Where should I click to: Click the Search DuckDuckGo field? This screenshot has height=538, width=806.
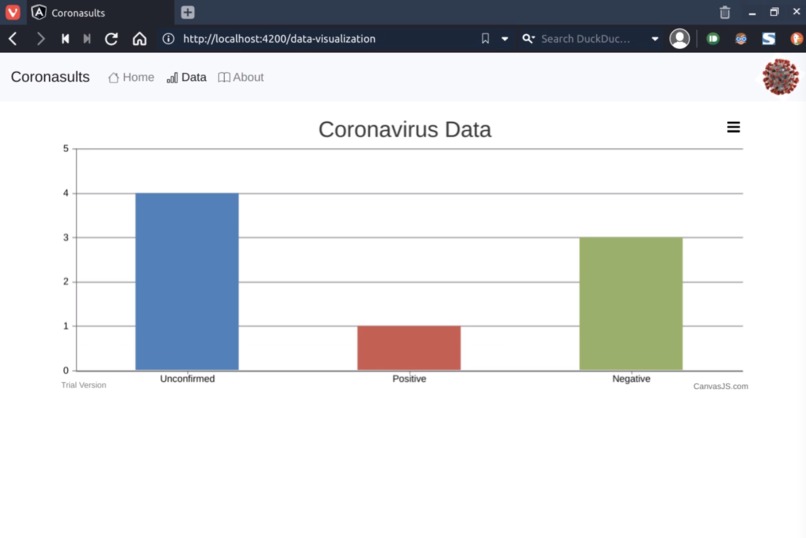point(585,39)
